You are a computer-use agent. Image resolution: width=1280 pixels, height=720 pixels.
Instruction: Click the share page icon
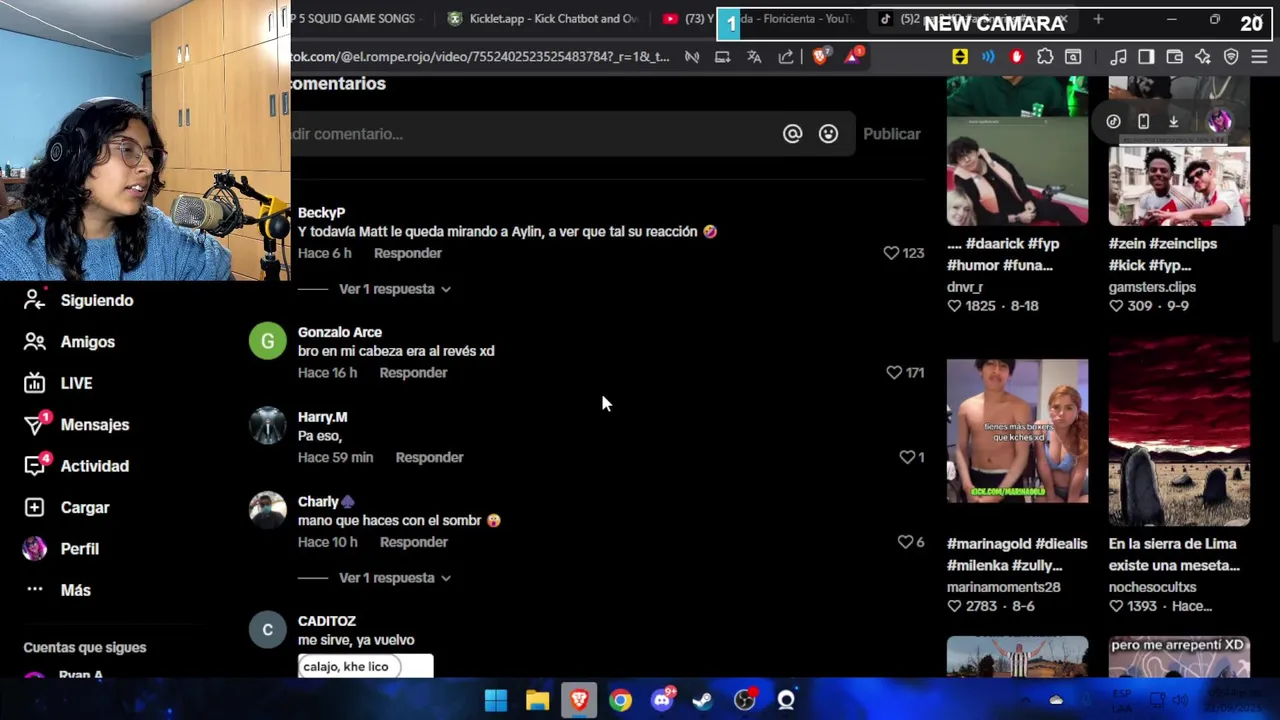coord(786,57)
